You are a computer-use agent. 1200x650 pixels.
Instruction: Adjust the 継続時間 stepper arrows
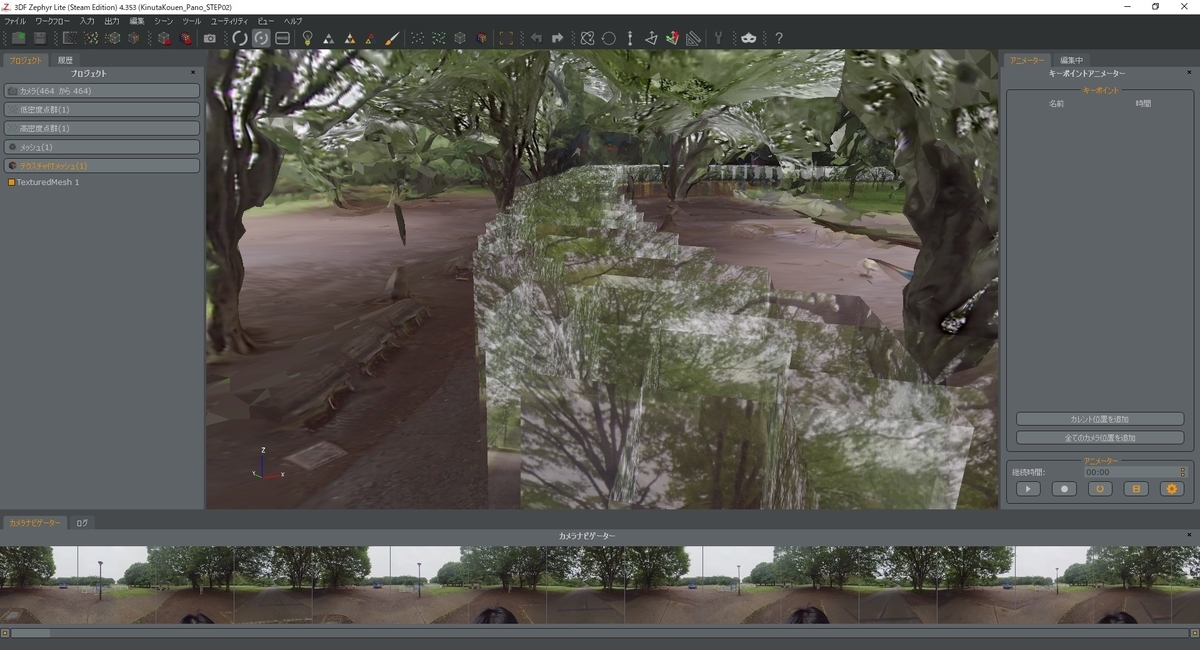pos(1182,472)
